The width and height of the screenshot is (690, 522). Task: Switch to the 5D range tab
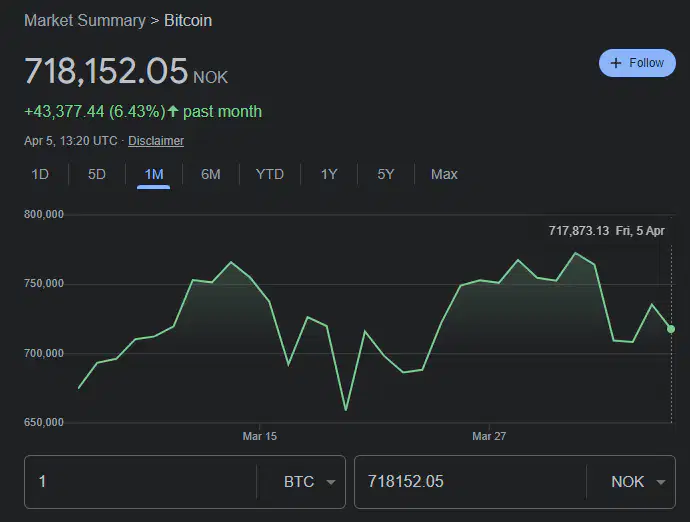point(97,174)
